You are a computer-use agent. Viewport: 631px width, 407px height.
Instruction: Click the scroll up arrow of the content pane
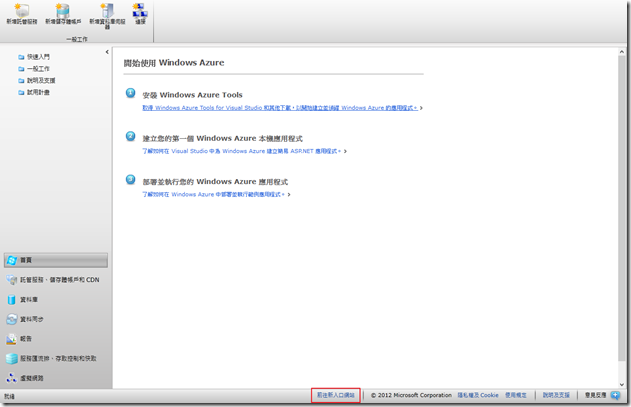622,52
